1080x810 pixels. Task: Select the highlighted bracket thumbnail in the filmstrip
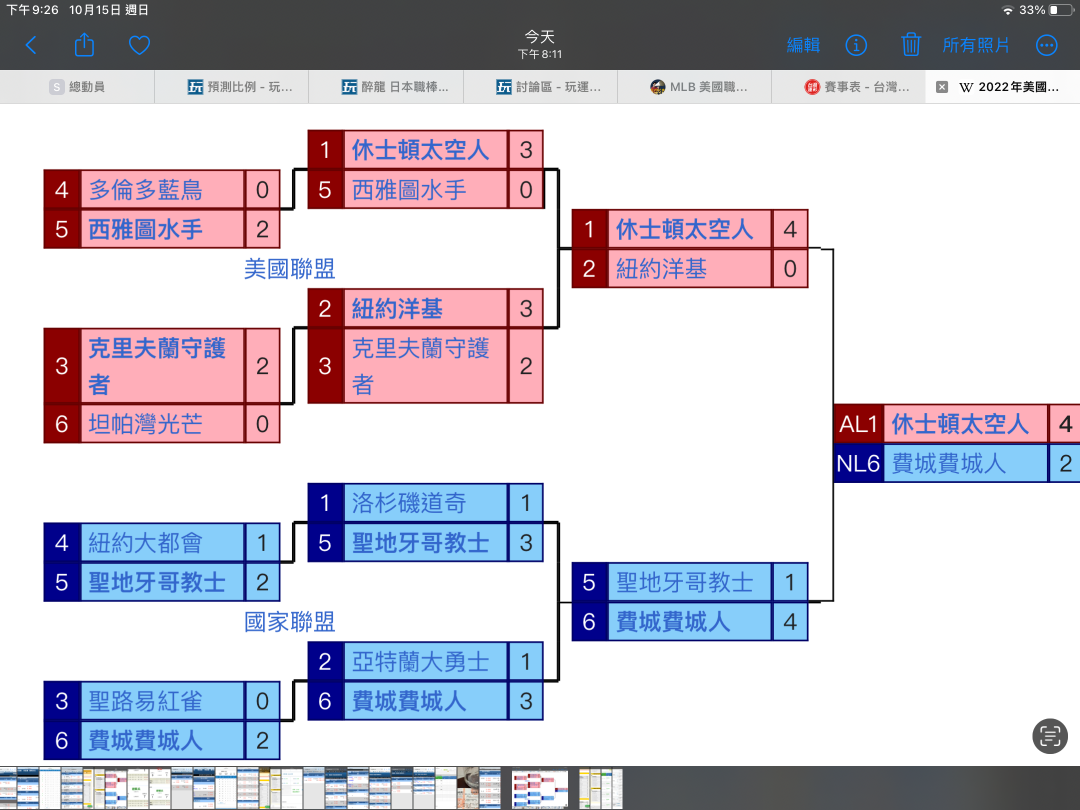(x=540, y=789)
